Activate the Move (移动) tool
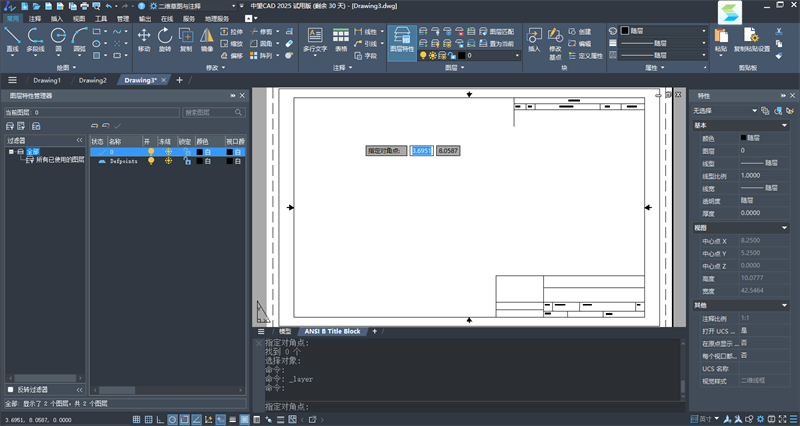The width and height of the screenshot is (800, 426). click(x=144, y=39)
